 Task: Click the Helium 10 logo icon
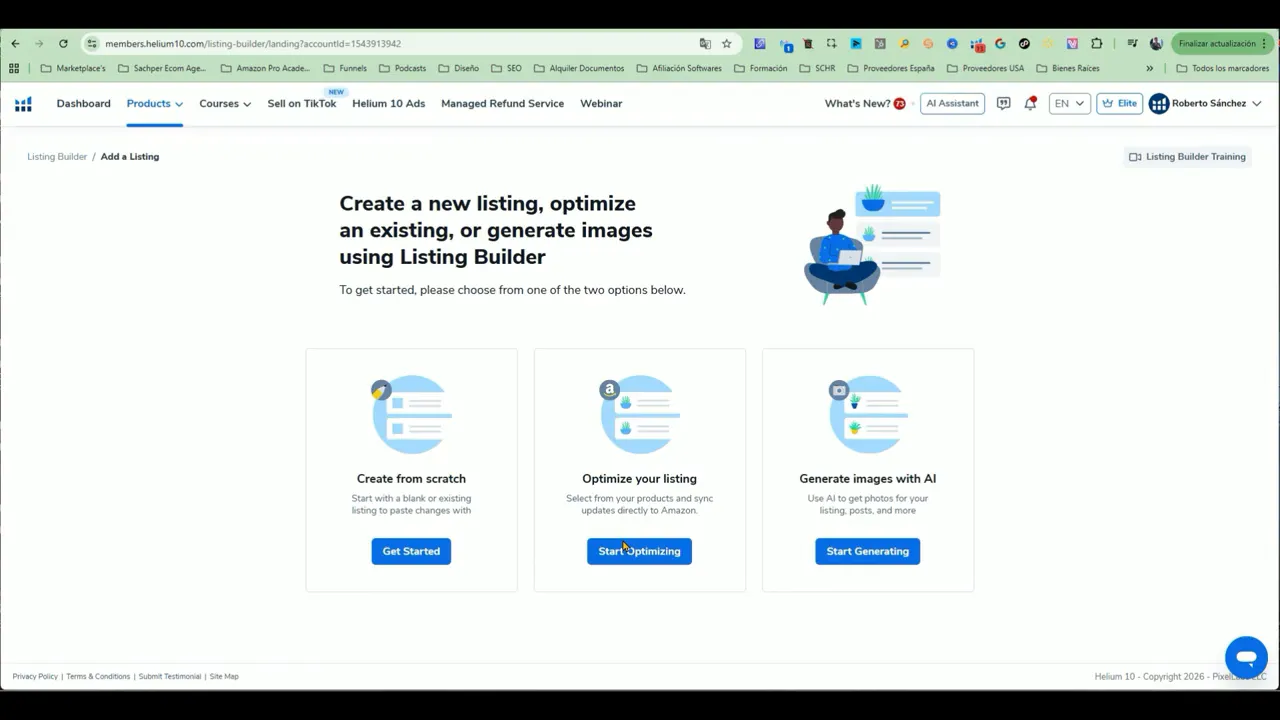coord(23,104)
